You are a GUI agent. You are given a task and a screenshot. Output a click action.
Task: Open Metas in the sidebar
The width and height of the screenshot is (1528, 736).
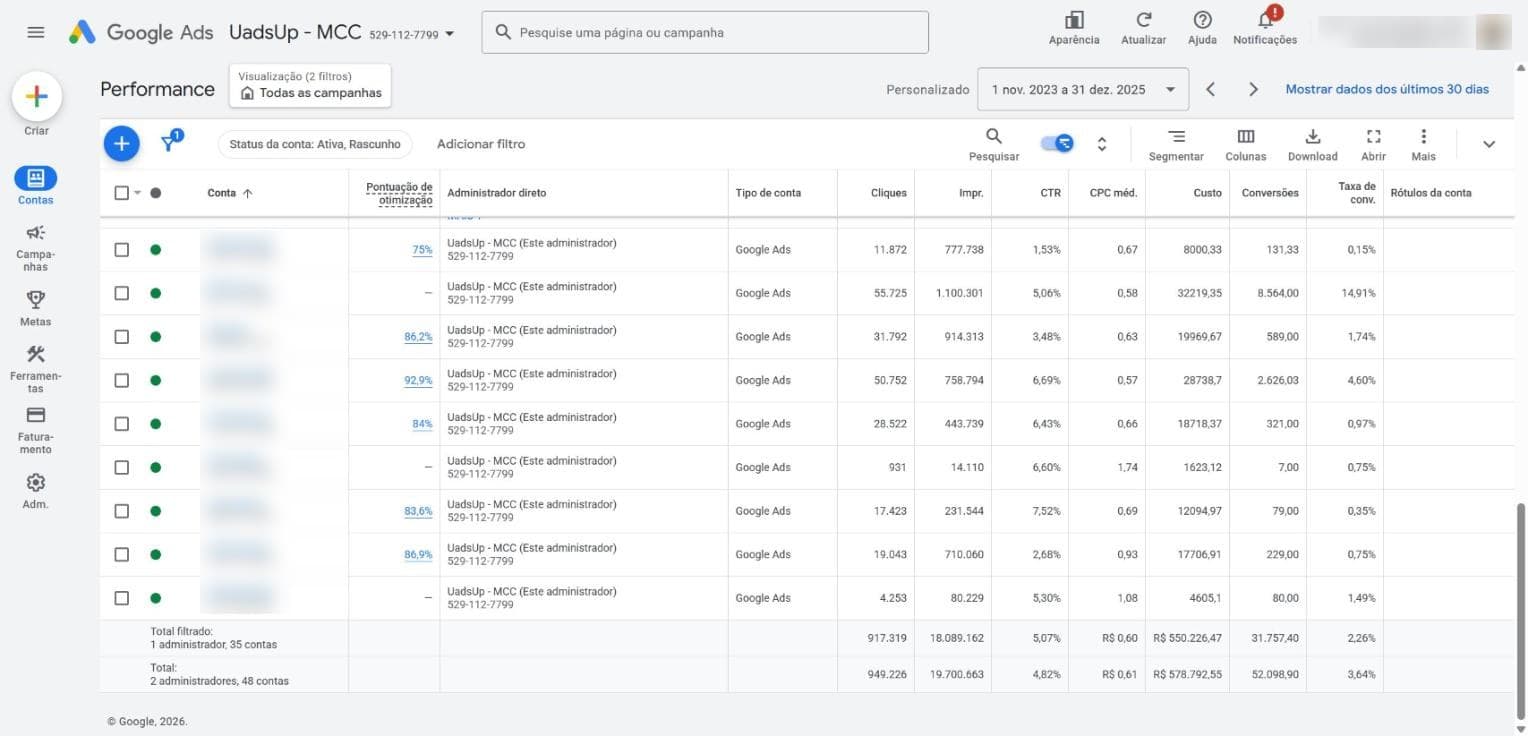(x=36, y=308)
